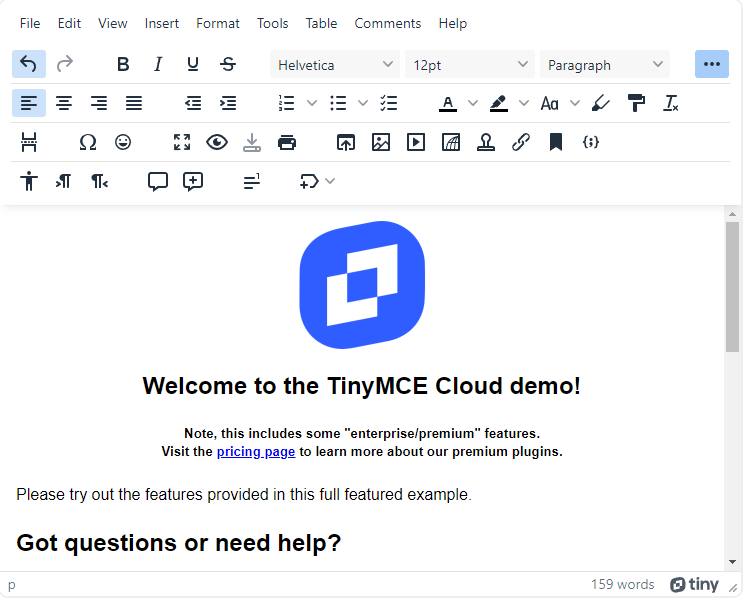Open the 12pt font size dropdown
The width and height of the screenshot is (747, 601).
(470, 64)
